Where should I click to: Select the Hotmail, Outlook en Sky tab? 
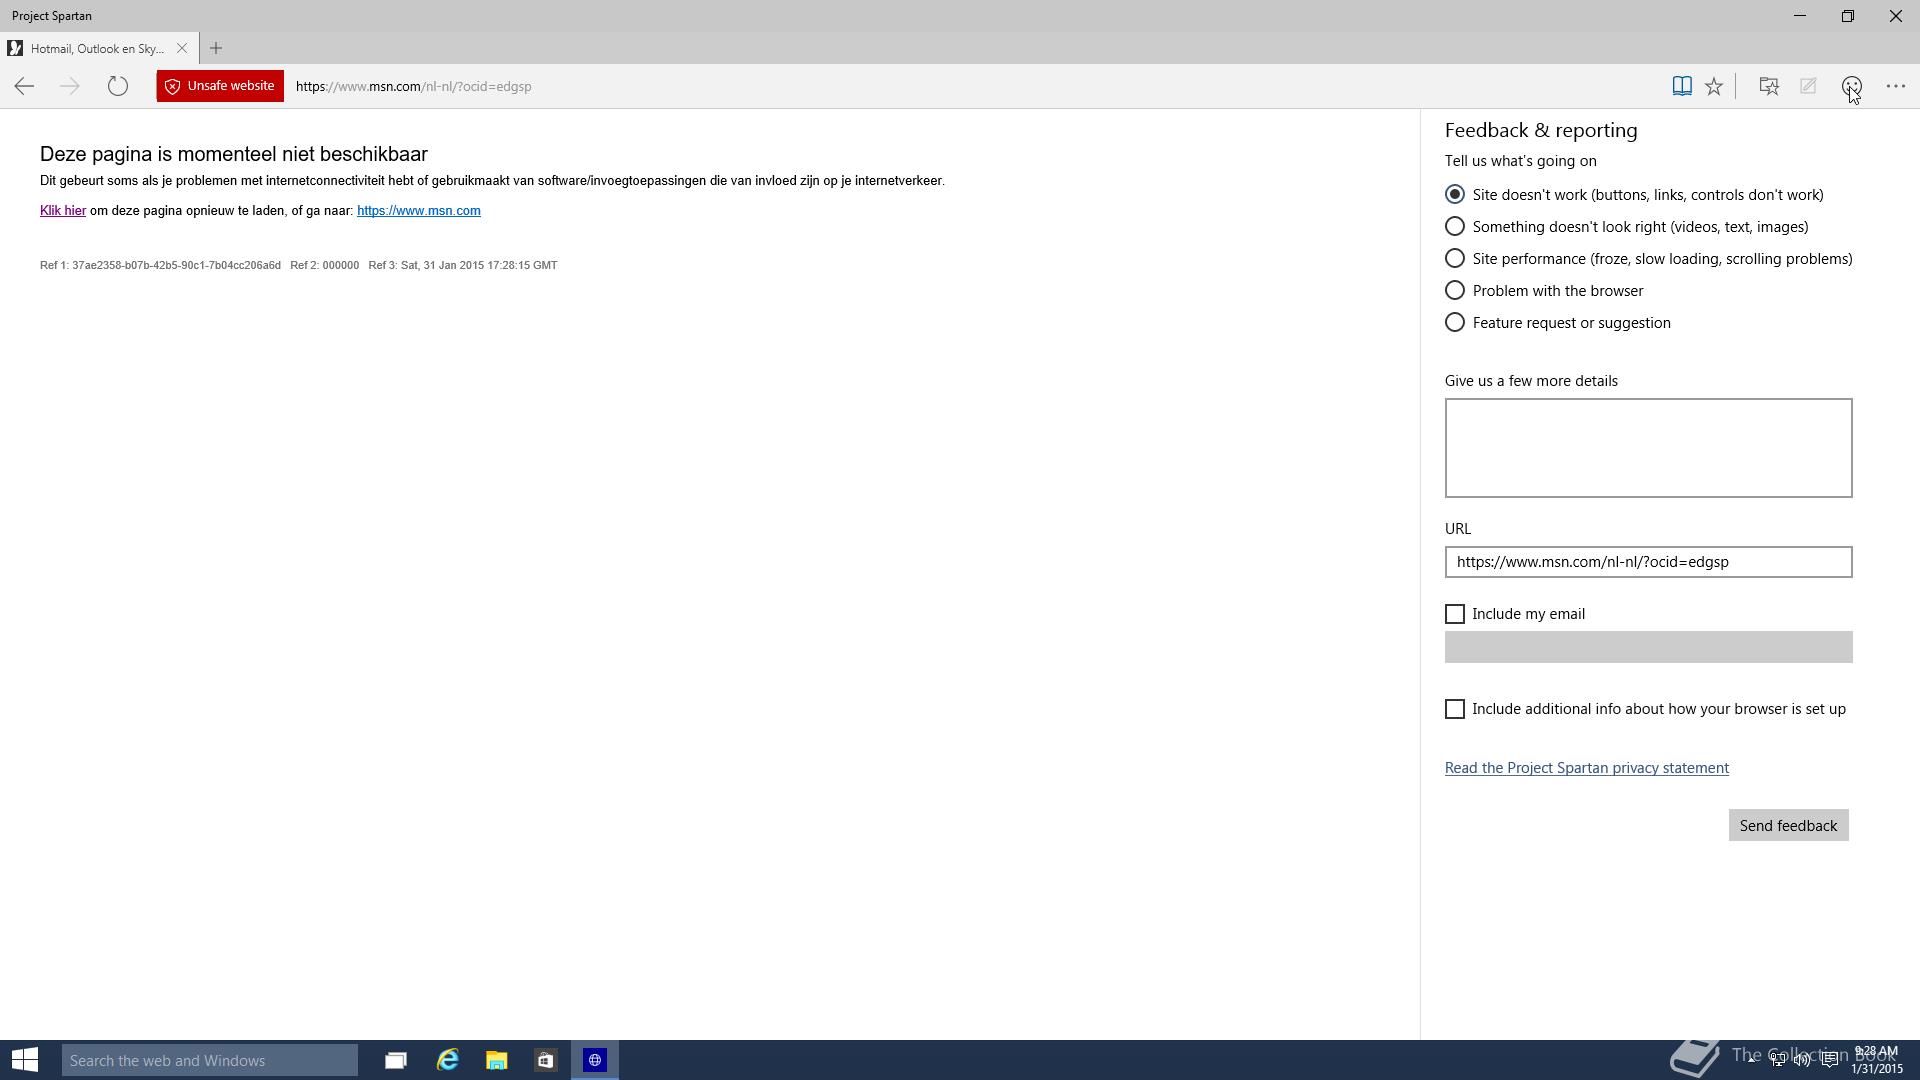click(x=98, y=48)
